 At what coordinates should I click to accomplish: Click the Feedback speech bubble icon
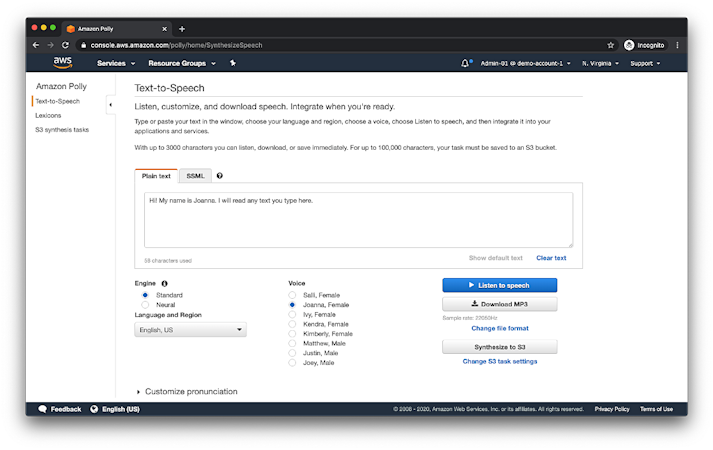42,409
